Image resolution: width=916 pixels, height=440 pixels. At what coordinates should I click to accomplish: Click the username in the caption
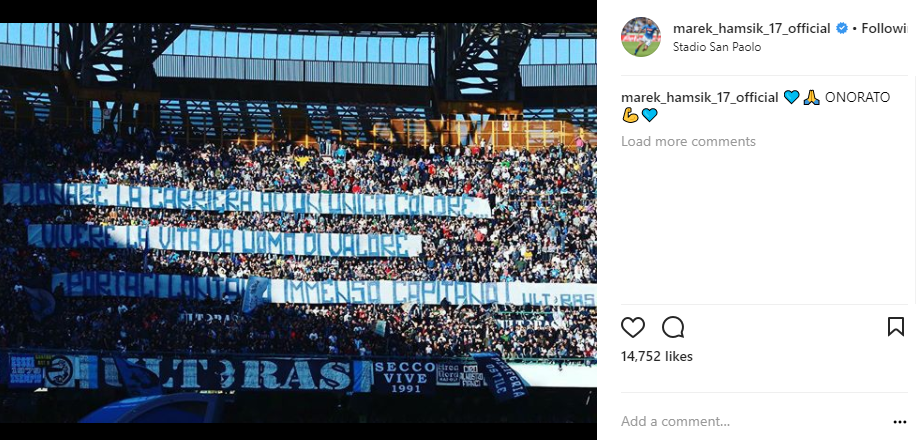click(x=700, y=98)
